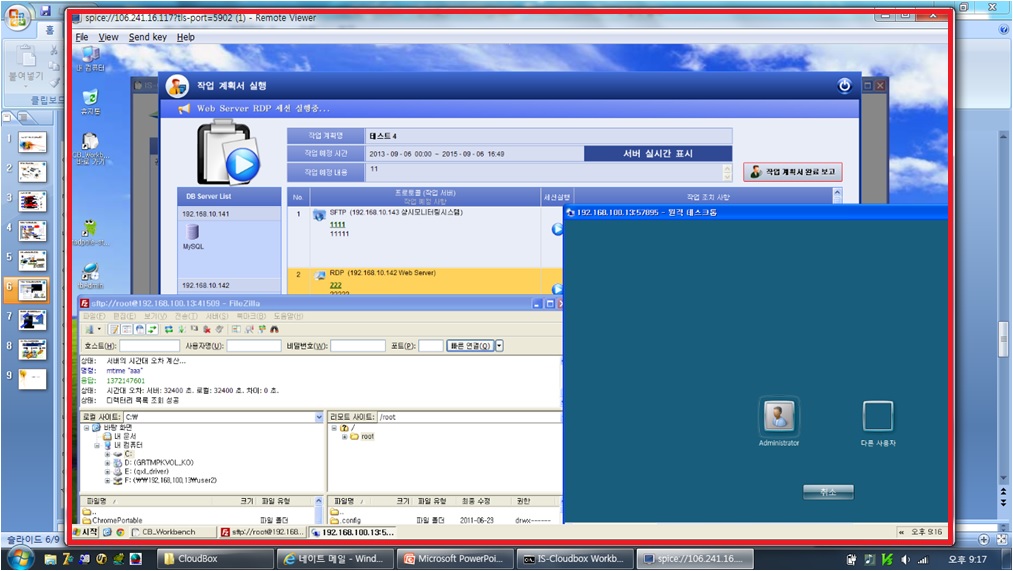Click the 1111 link in SFTP row
Image resolution: width=1013 pixels, height=571 pixels.
click(337, 225)
